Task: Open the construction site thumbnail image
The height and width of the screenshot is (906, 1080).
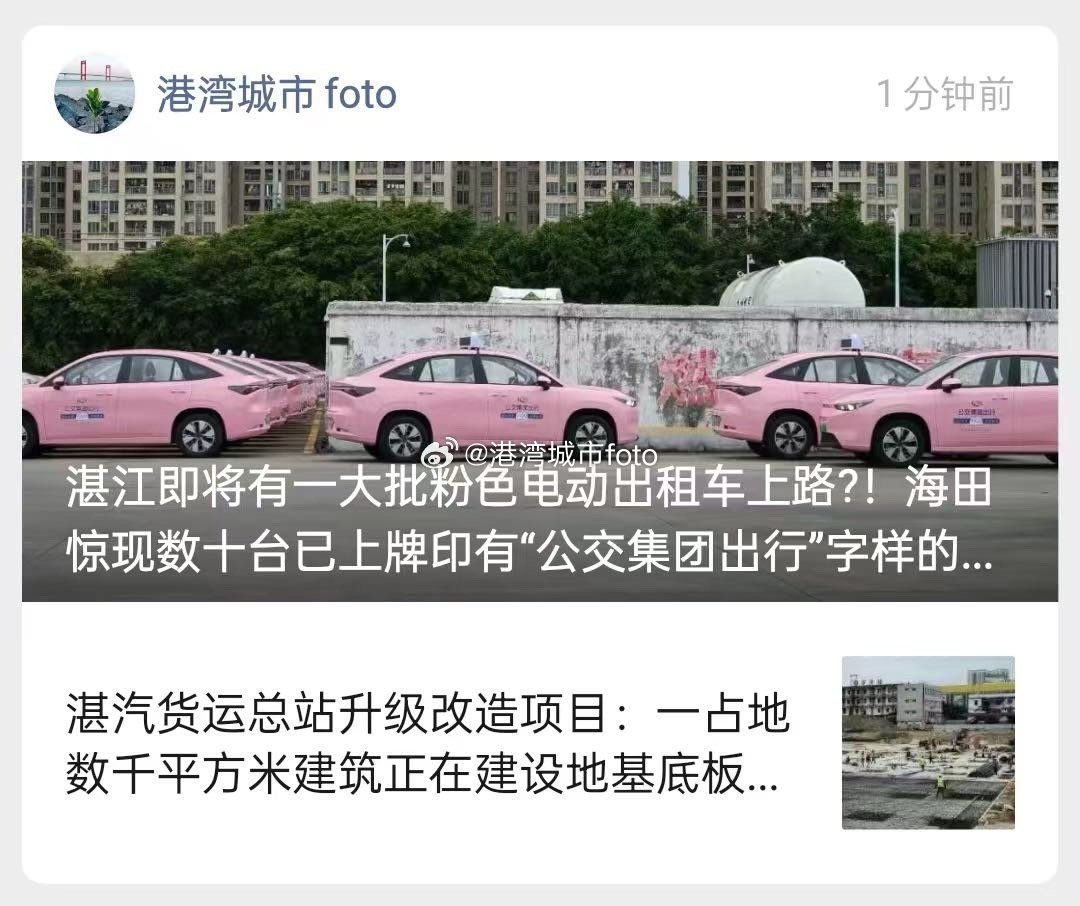Action: (x=928, y=743)
